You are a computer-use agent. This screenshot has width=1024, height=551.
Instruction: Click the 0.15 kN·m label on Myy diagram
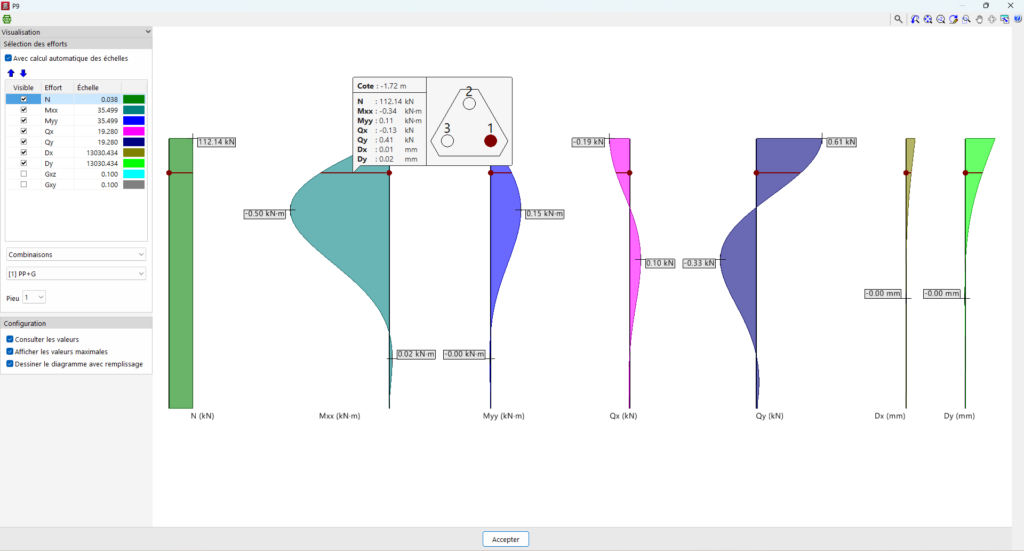coord(544,213)
